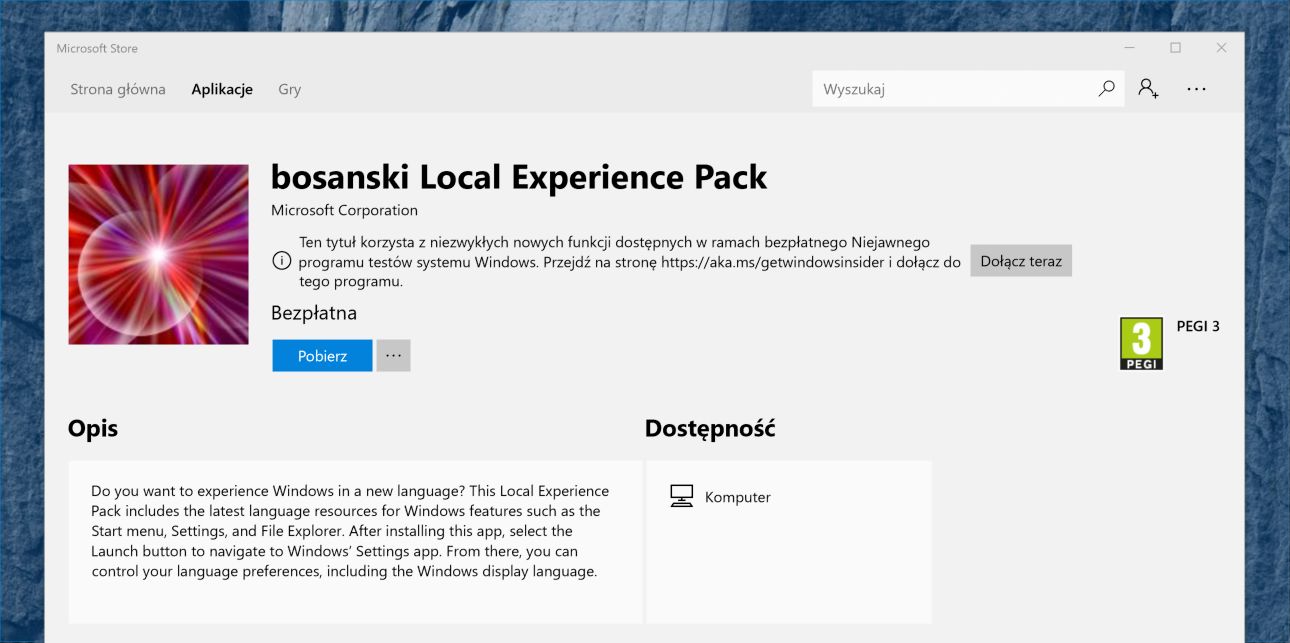This screenshot has height=643, width=1290.
Task: Click the Dołącz teraz button
Action: click(x=1021, y=261)
